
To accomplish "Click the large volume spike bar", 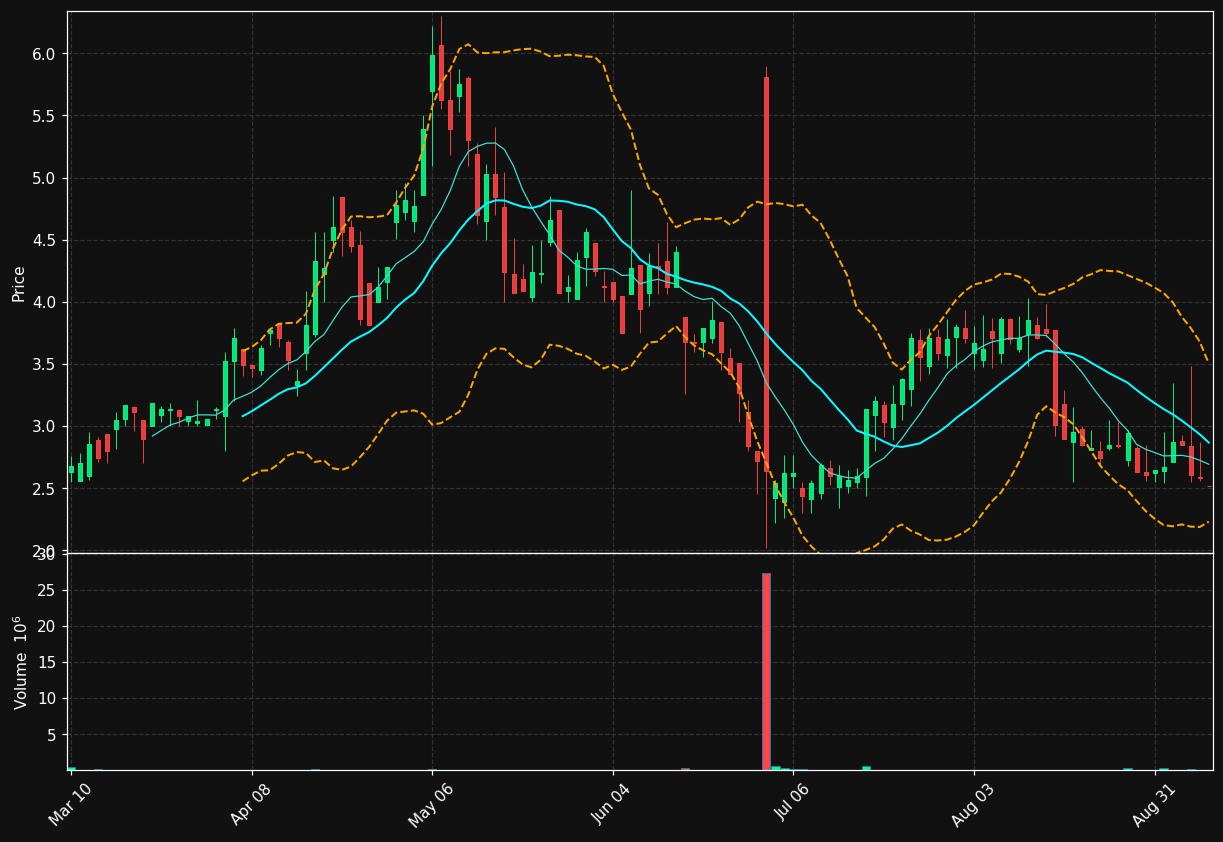I will tap(766, 671).
